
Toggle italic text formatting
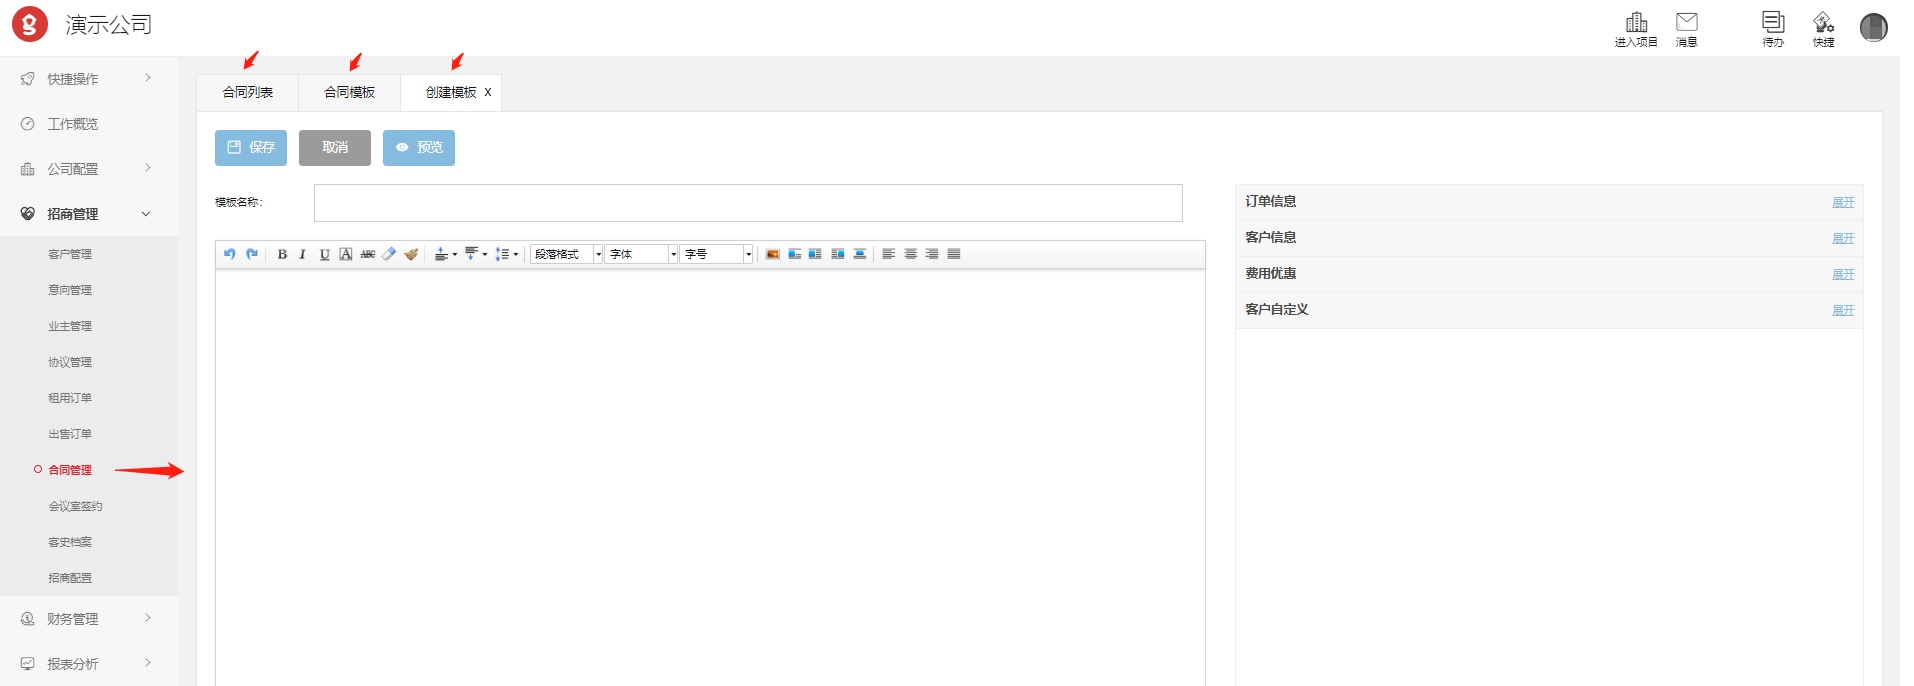[x=302, y=254]
